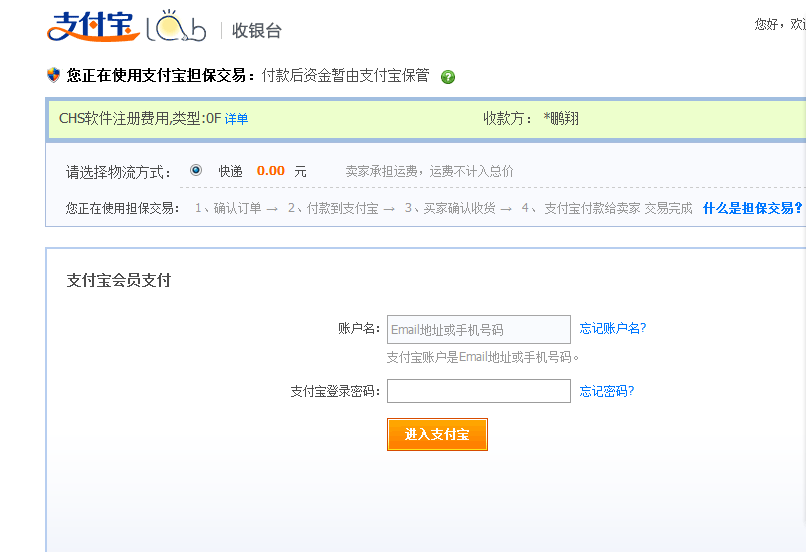
Task: Select the 快递 express shipping radio button
Action: (x=196, y=170)
